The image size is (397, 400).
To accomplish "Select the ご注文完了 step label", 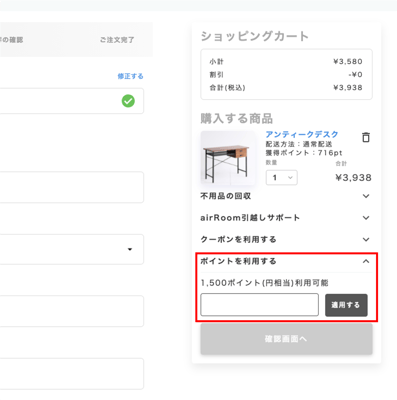I will tap(117, 40).
